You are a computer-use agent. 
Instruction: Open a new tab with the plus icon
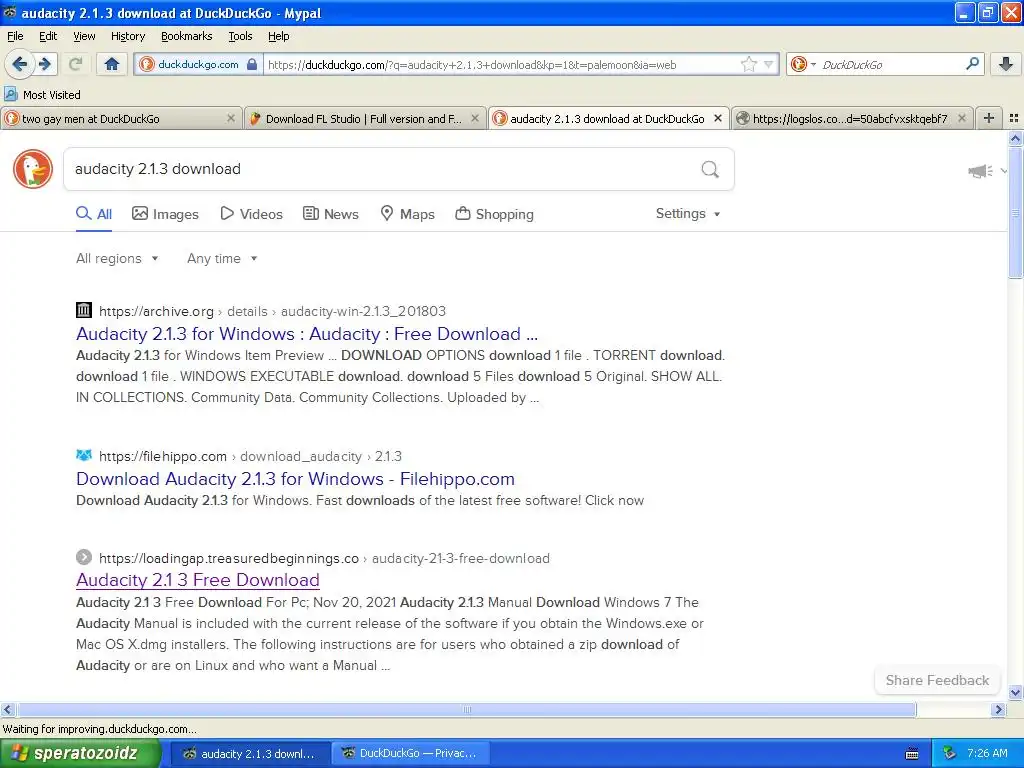point(989,118)
